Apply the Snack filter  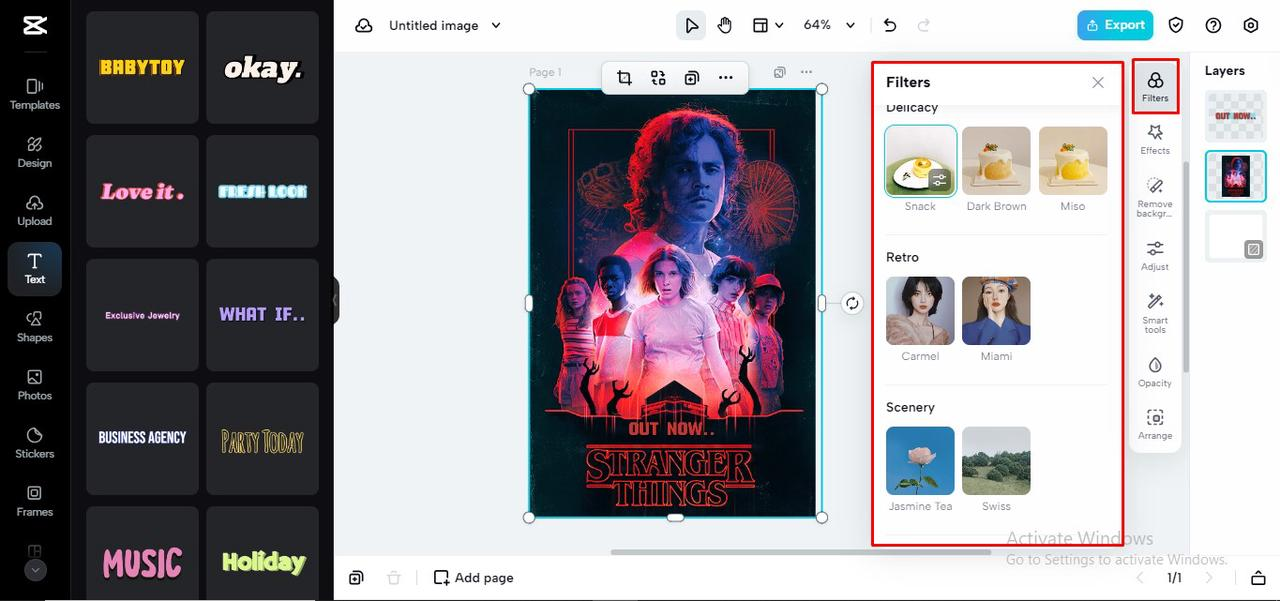[920, 160]
